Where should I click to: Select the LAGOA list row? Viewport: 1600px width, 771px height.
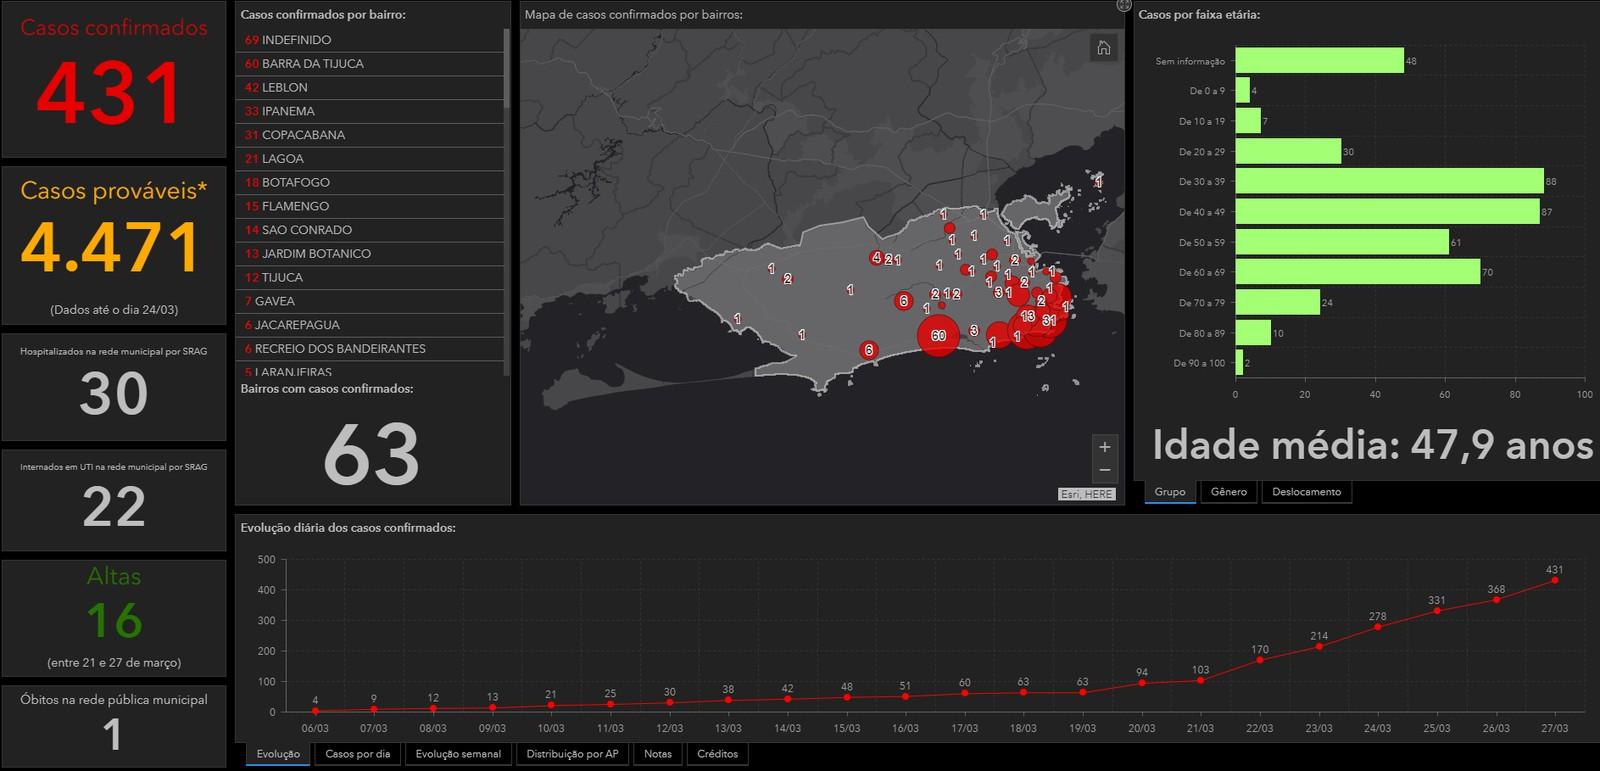click(370, 159)
